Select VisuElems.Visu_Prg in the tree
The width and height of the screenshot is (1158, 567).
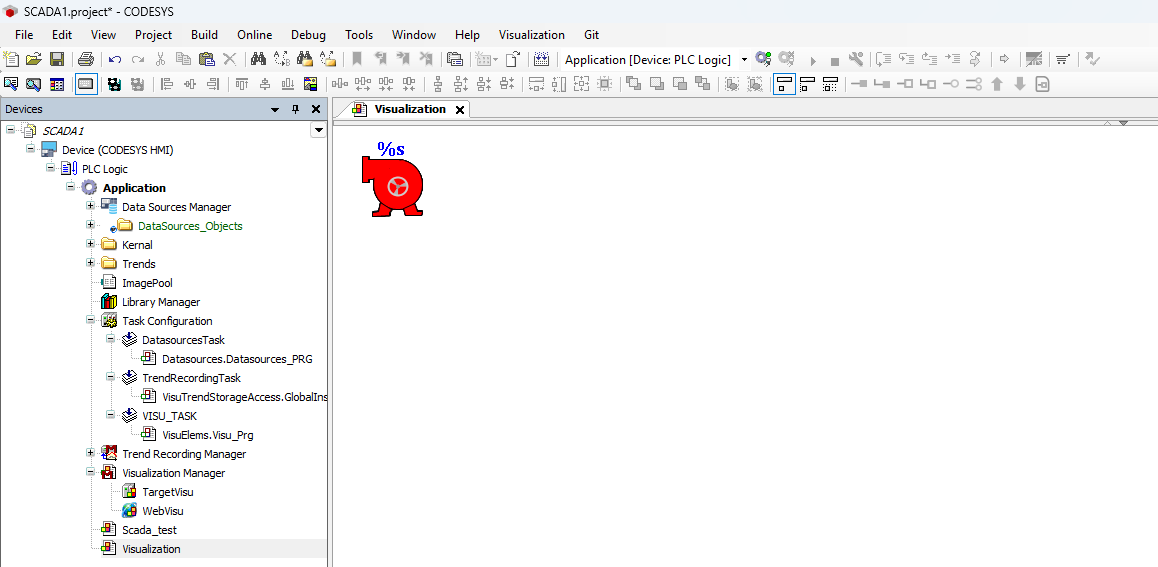click(x=208, y=435)
